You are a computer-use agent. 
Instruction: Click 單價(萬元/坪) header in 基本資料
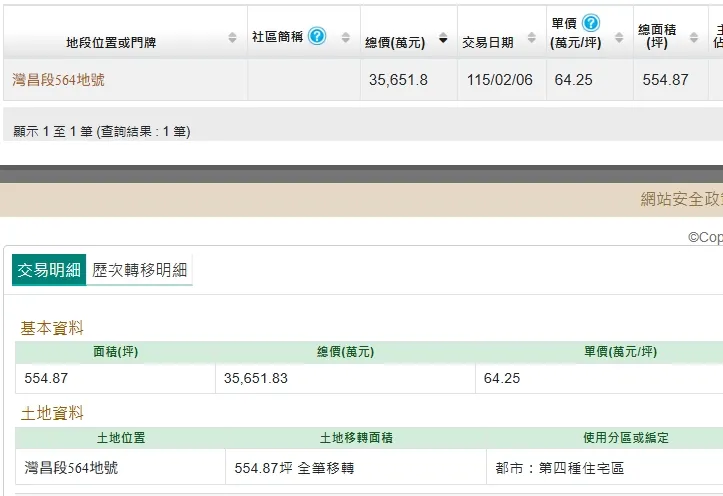pyautogui.click(x=620, y=352)
